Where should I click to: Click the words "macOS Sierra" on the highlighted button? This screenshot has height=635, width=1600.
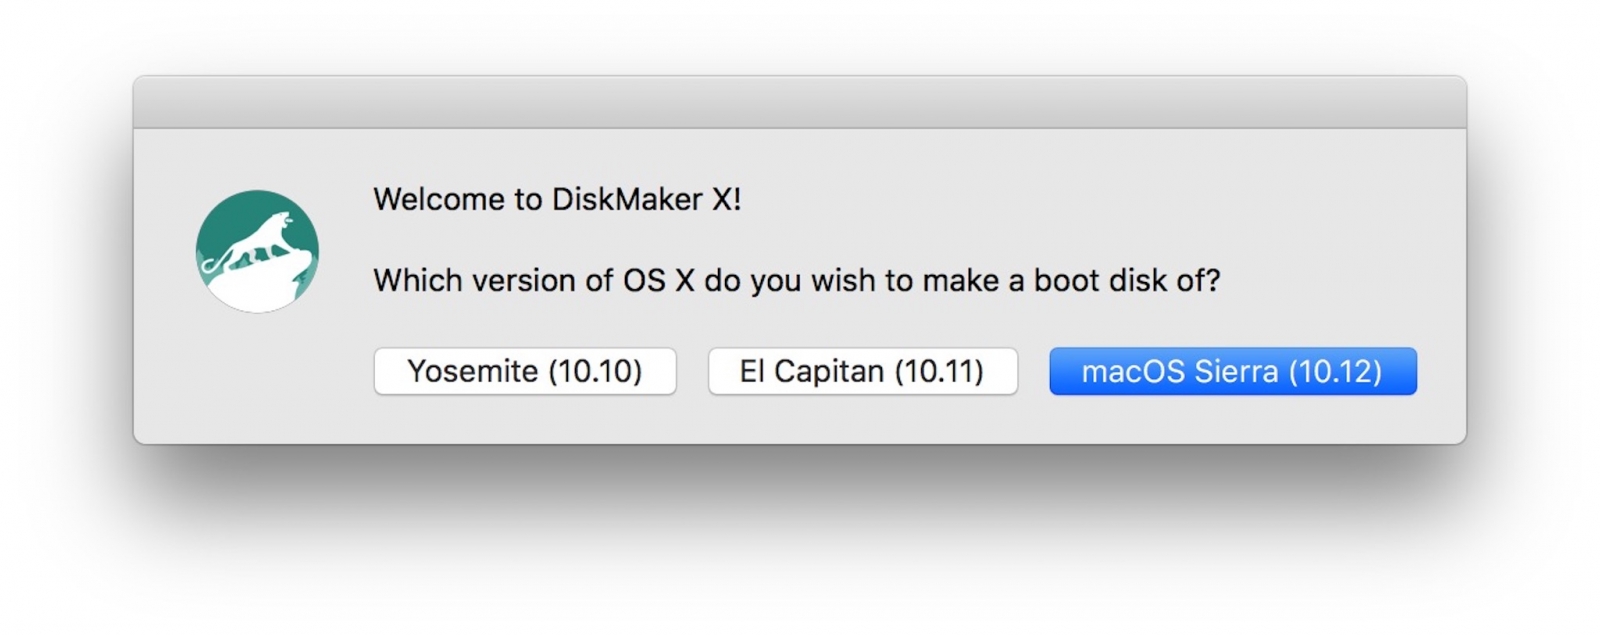tap(1180, 371)
